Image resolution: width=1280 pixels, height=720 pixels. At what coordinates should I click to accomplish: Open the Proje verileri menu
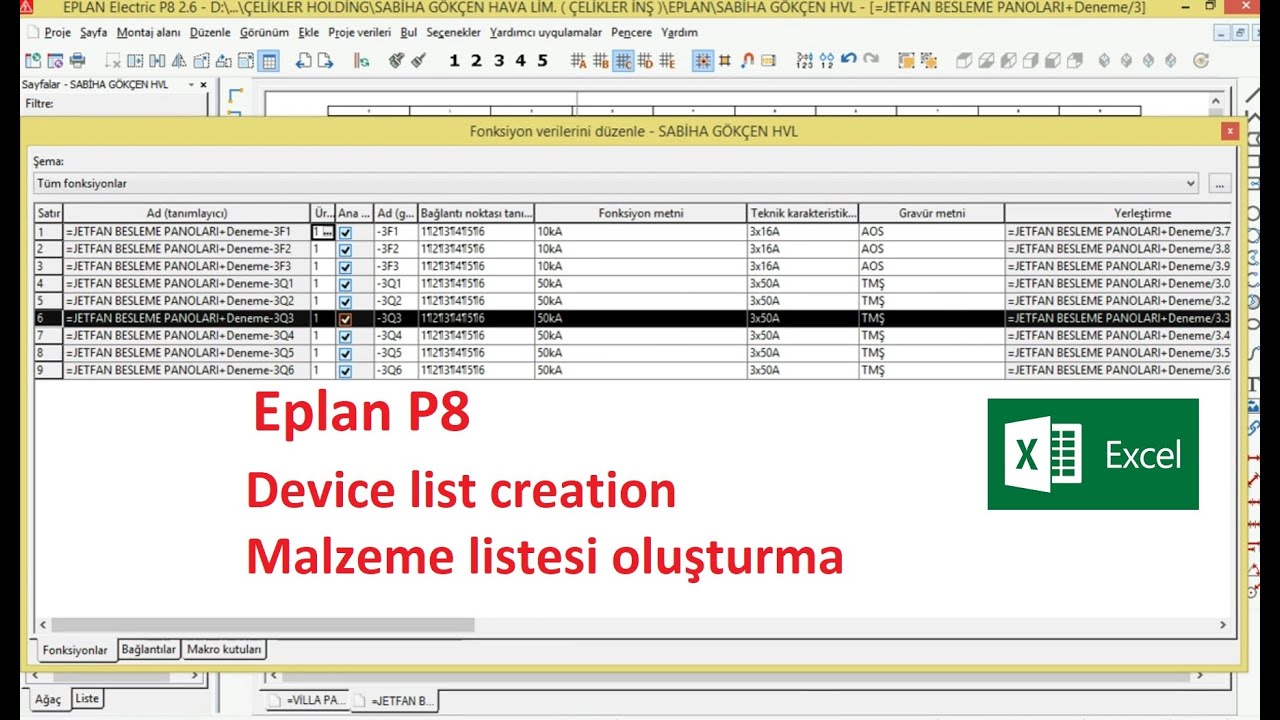click(360, 32)
